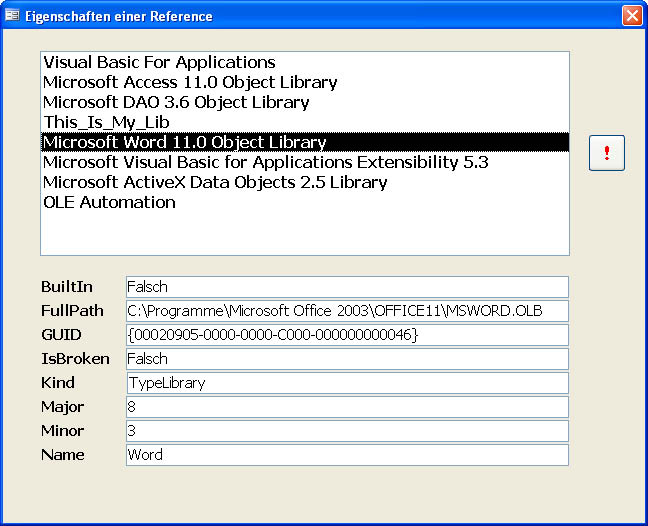Screen dimensions: 648x526
Task: Click the Name field showing Word
Action: (x=347, y=455)
